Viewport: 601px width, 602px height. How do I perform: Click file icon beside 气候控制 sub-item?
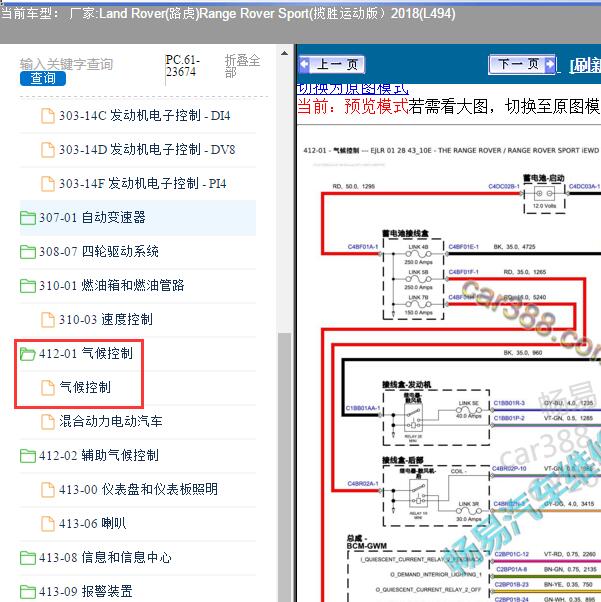[x=48, y=388]
